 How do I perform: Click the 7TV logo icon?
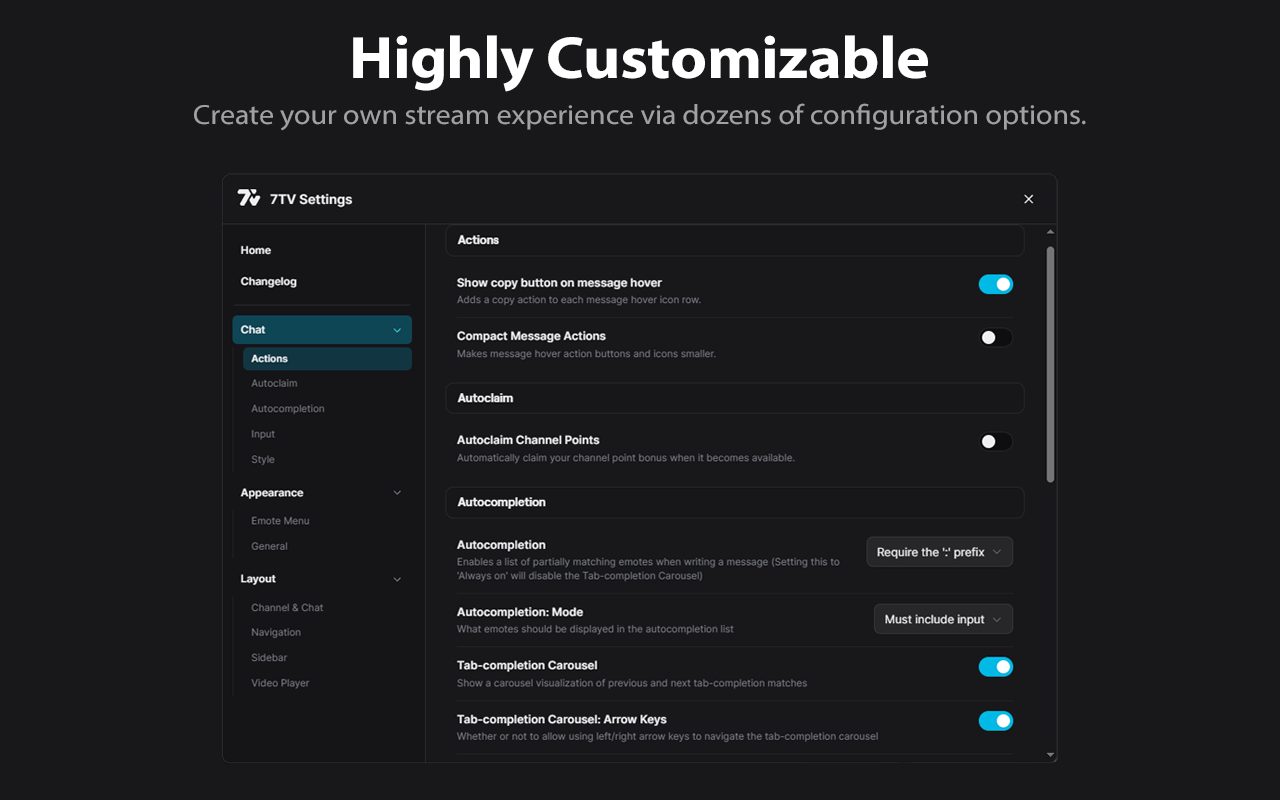(x=249, y=198)
